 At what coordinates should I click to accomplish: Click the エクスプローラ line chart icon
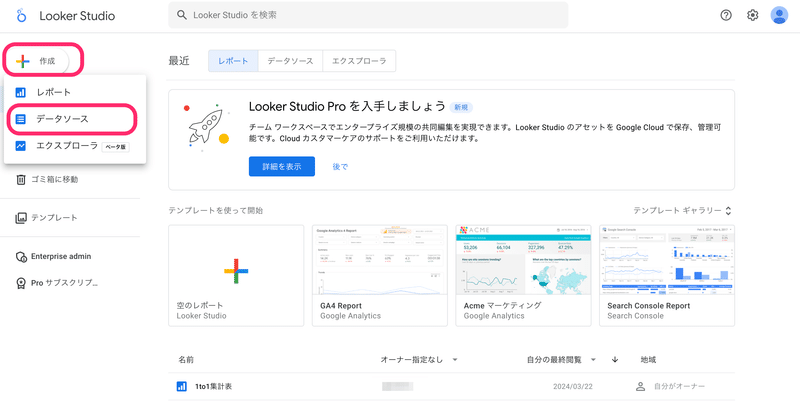click(20, 146)
